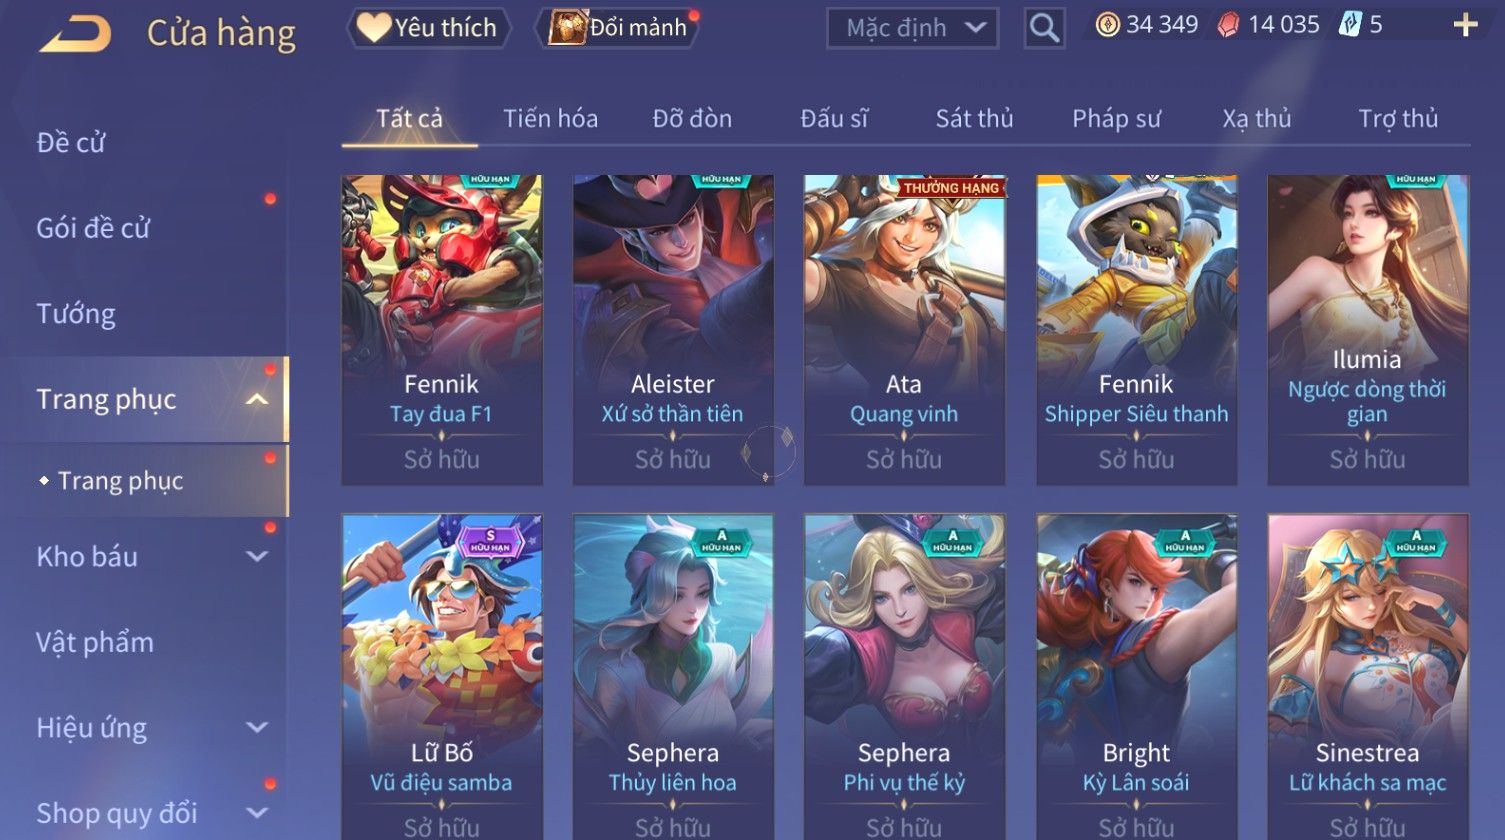The width and height of the screenshot is (1505, 840).
Task: Open the Yêu thích heart favorites
Action: pyautogui.click(x=428, y=28)
